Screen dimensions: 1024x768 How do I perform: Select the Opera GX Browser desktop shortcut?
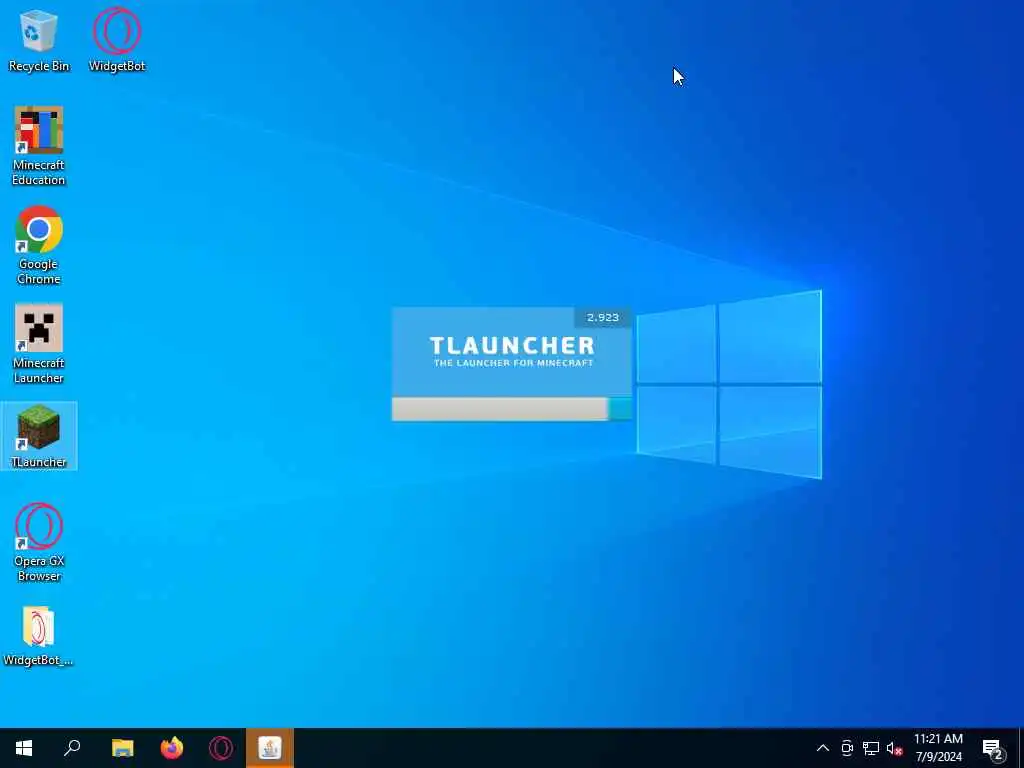[x=39, y=542]
